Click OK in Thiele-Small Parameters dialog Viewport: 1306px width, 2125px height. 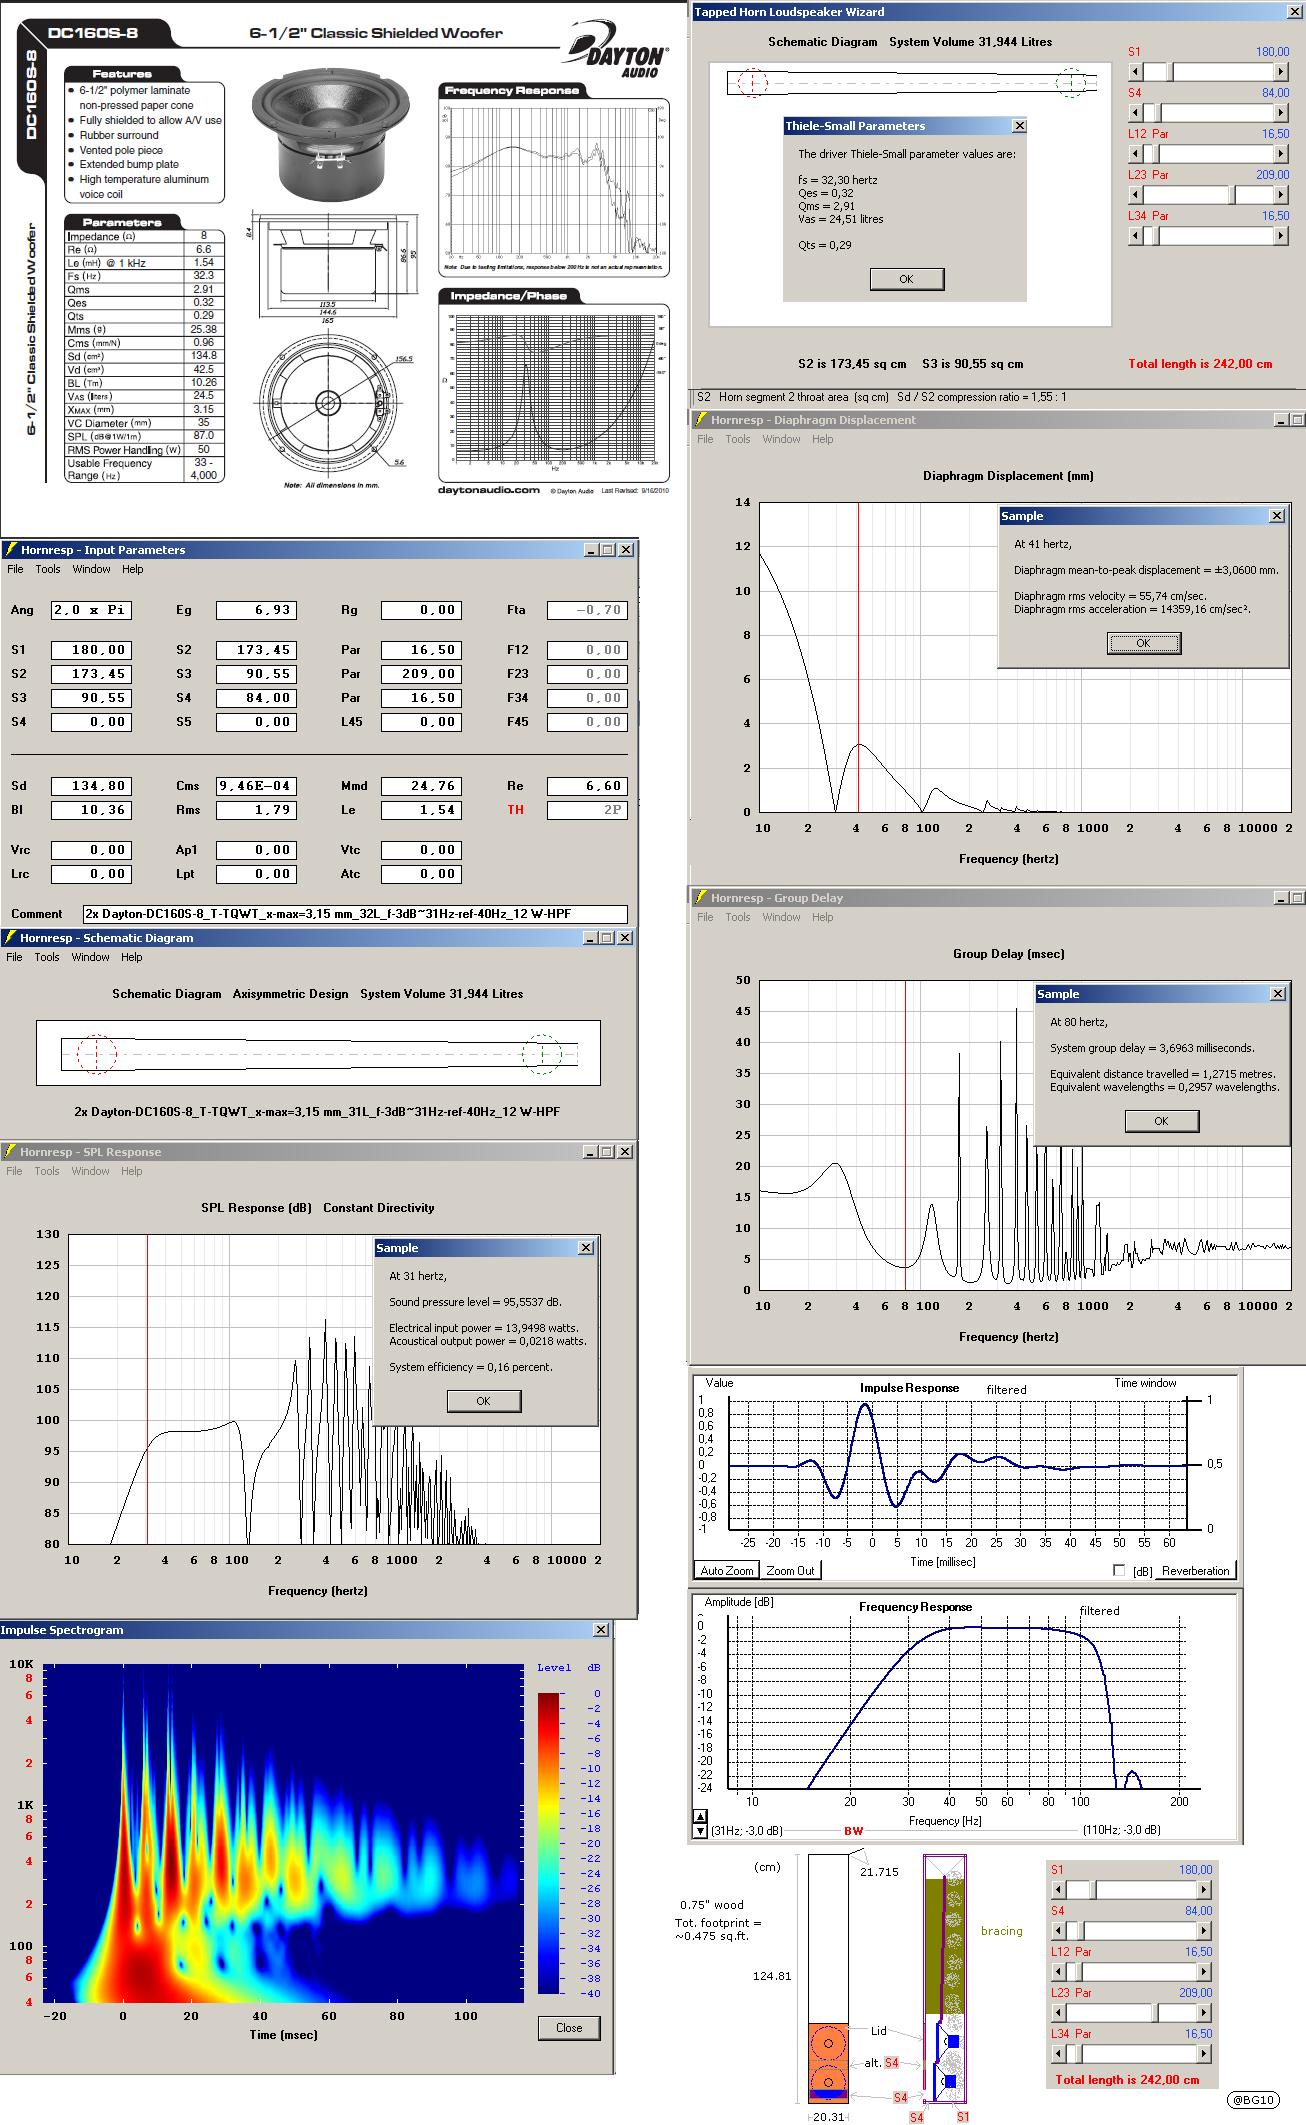pos(907,279)
